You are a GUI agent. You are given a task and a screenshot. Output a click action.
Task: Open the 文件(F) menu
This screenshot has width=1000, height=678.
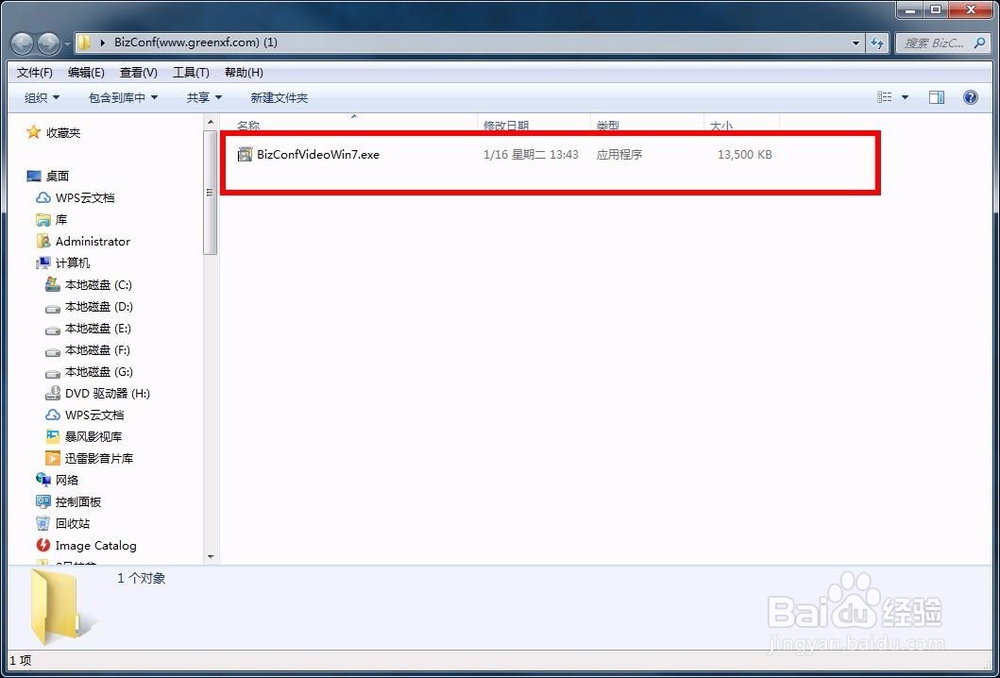[34, 73]
